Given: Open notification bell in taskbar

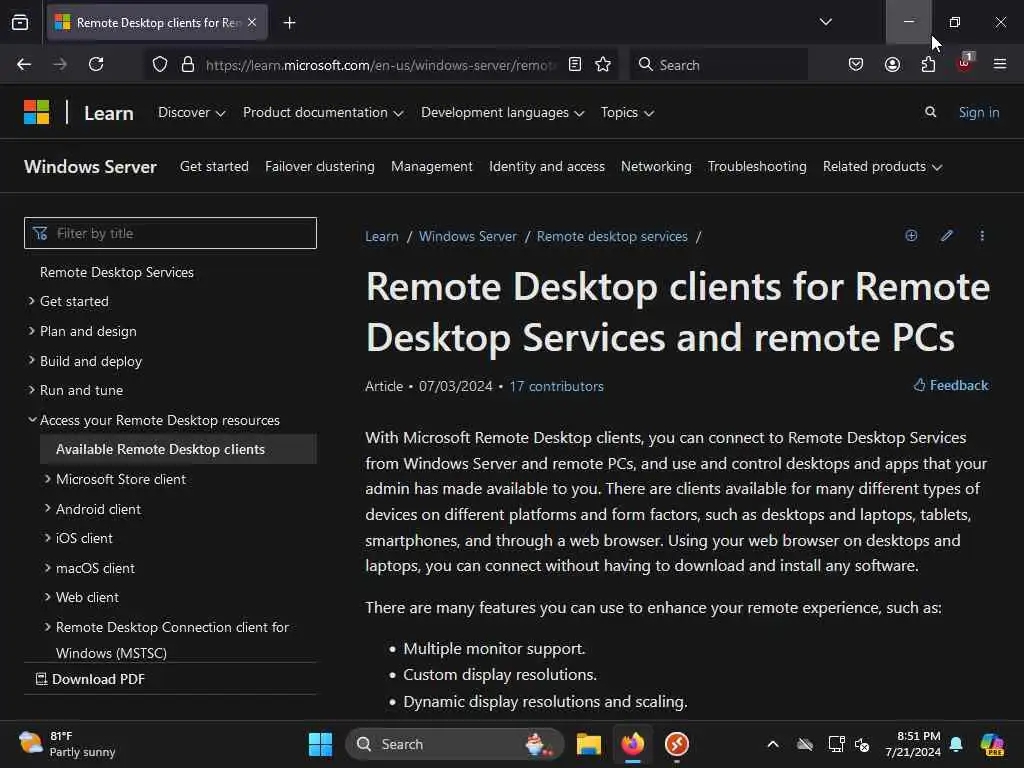Looking at the screenshot, I should [x=956, y=744].
